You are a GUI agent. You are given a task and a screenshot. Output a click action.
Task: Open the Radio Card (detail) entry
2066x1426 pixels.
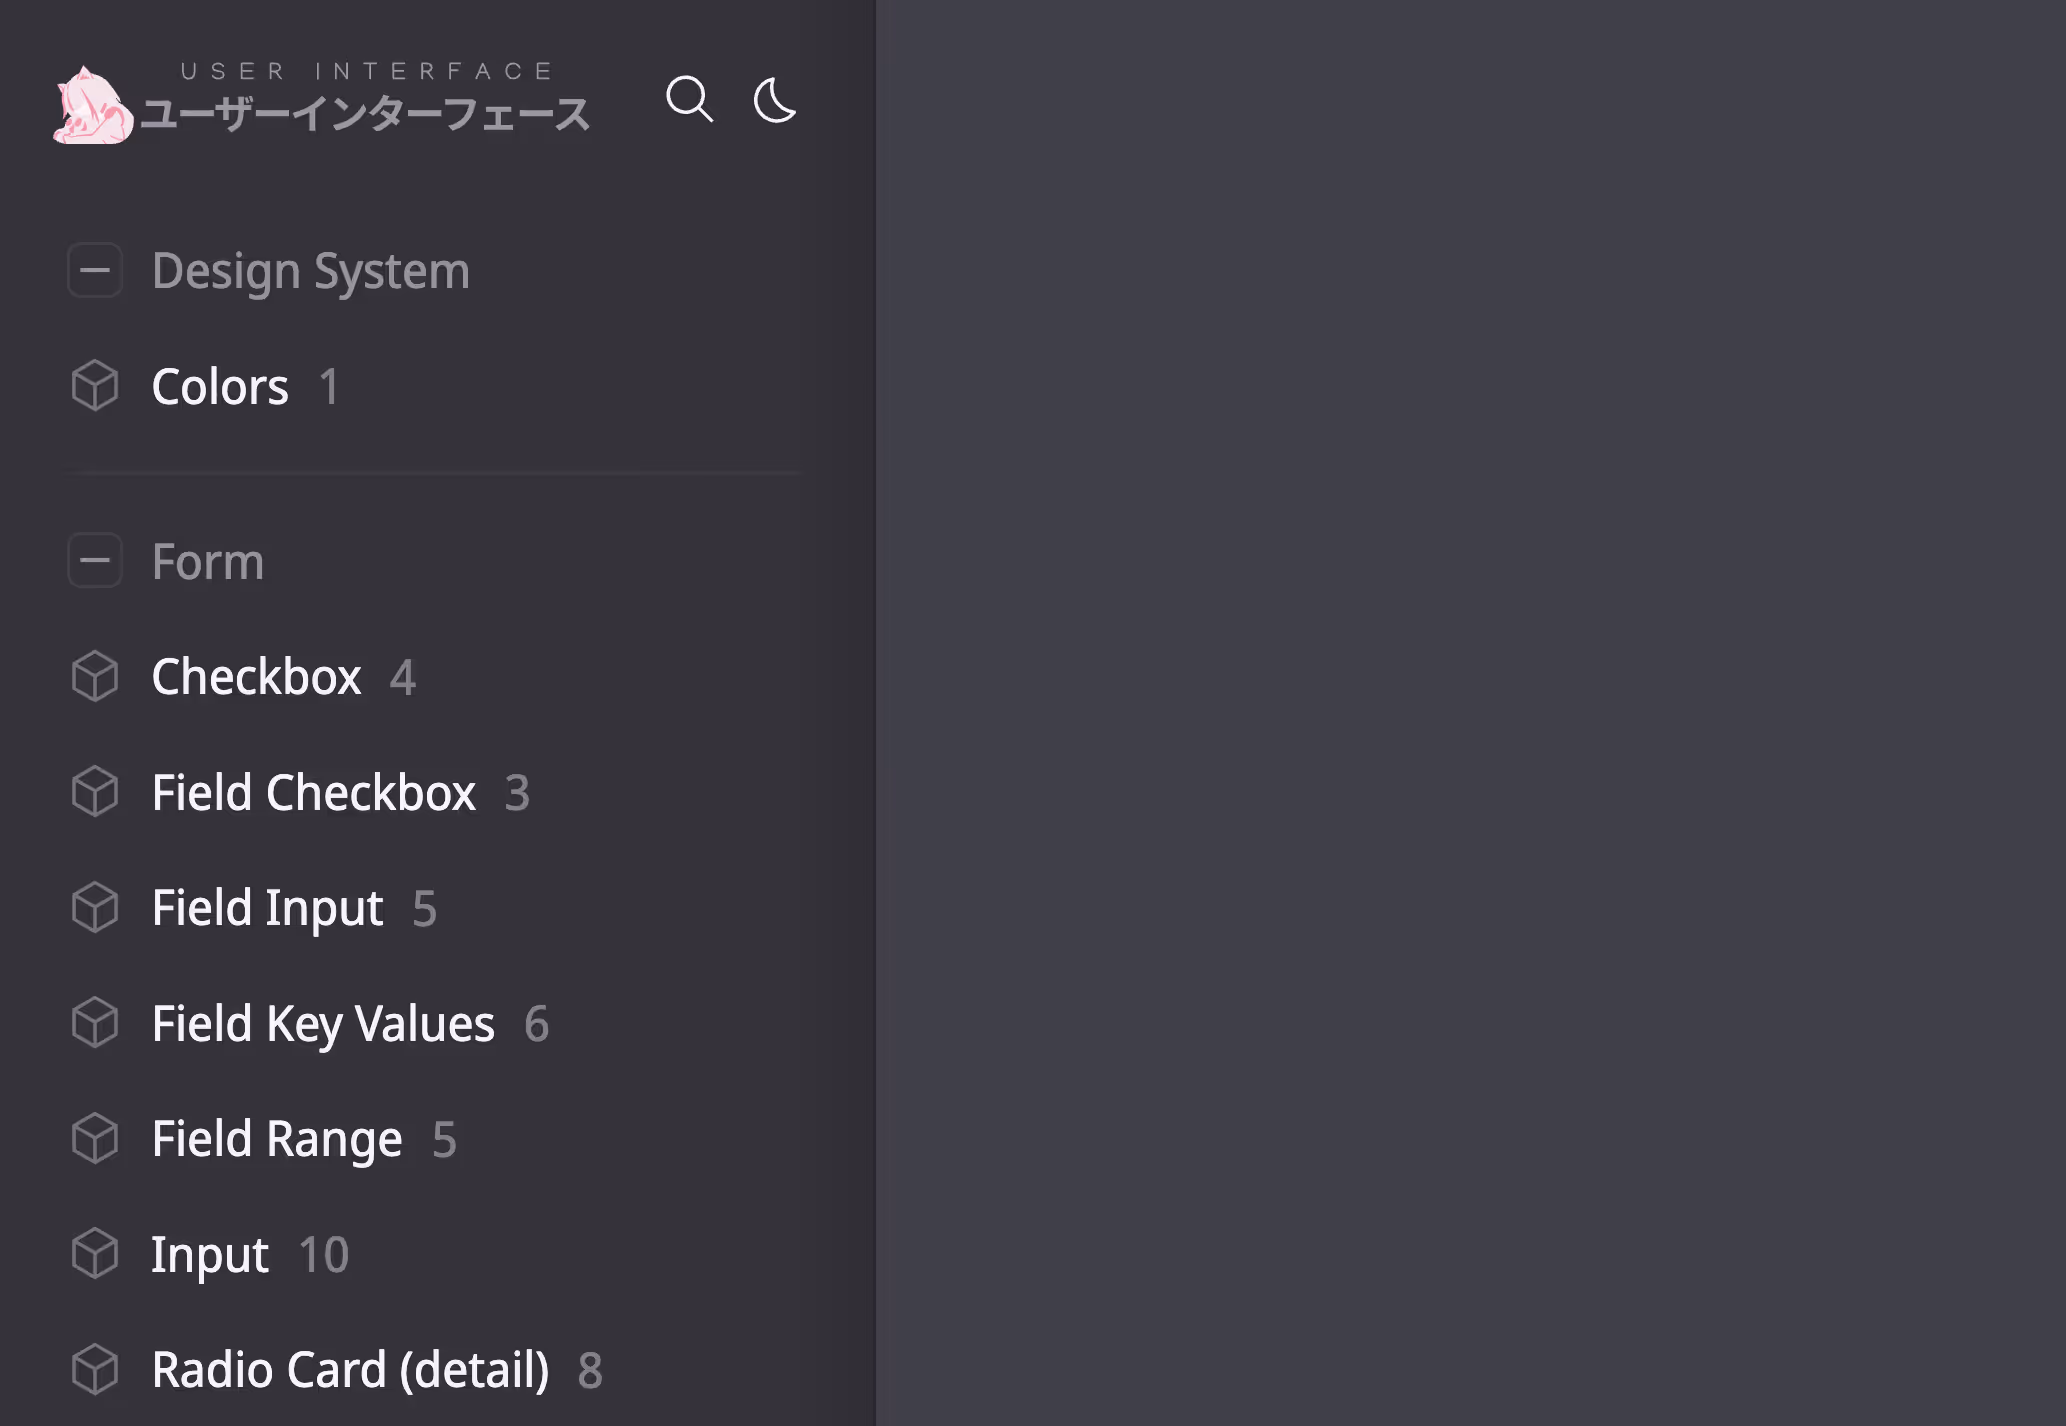[x=350, y=1370]
